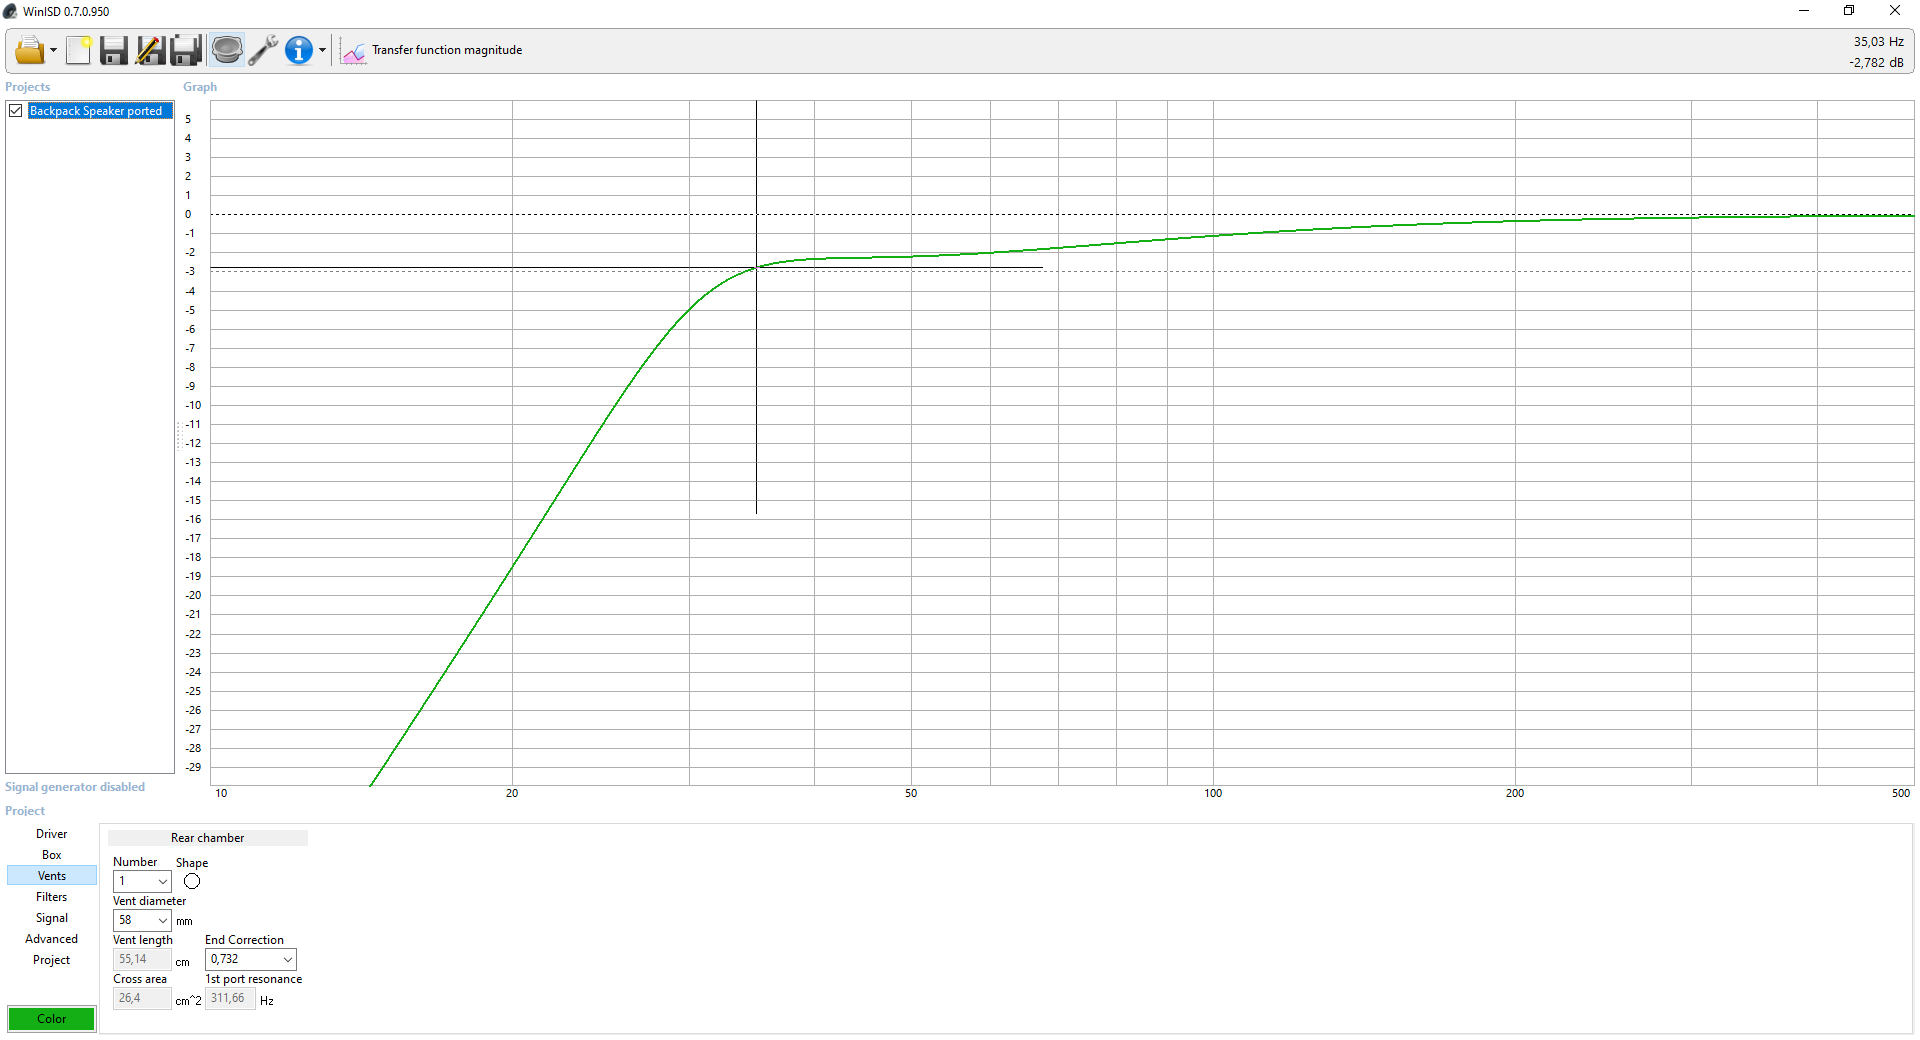Click the Vent length field

click(x=142, y=959)
